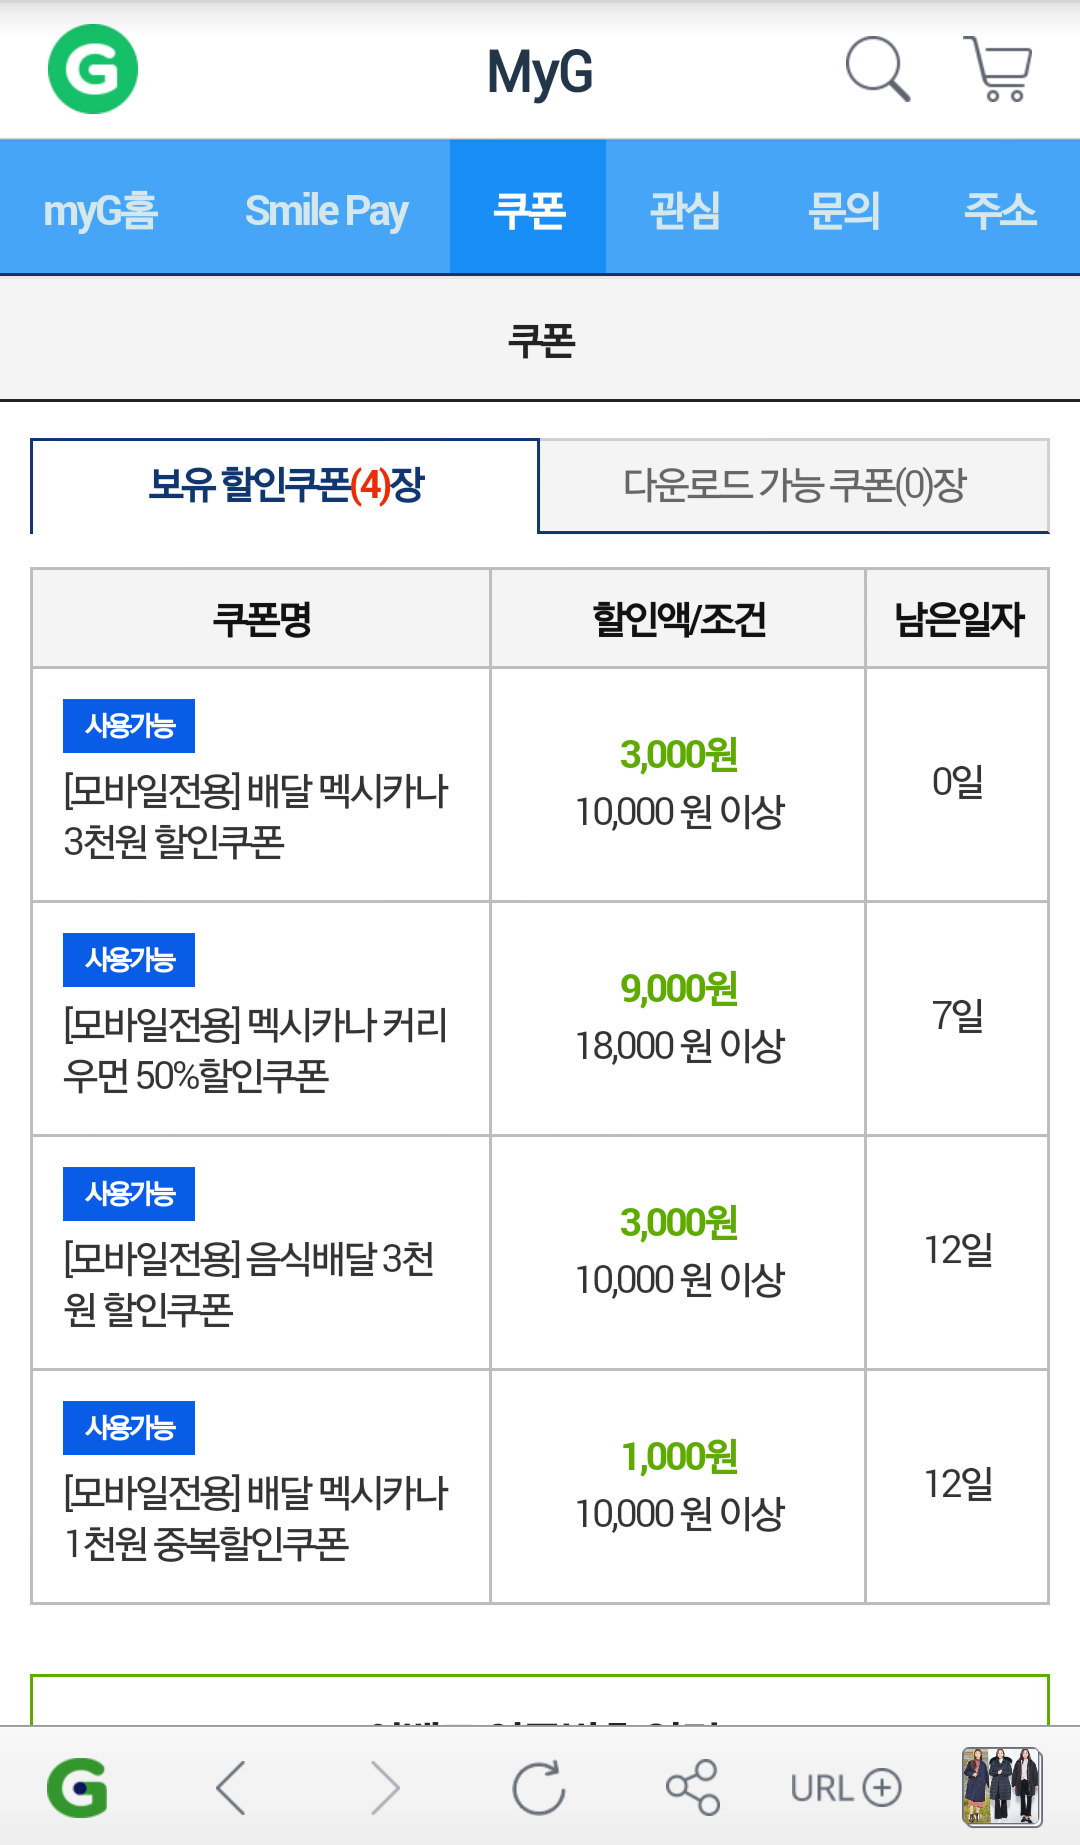This screenshot has height=1845, width=1080.
Task: Tap the URL plus button
Action: click(x=846, y=1787)
